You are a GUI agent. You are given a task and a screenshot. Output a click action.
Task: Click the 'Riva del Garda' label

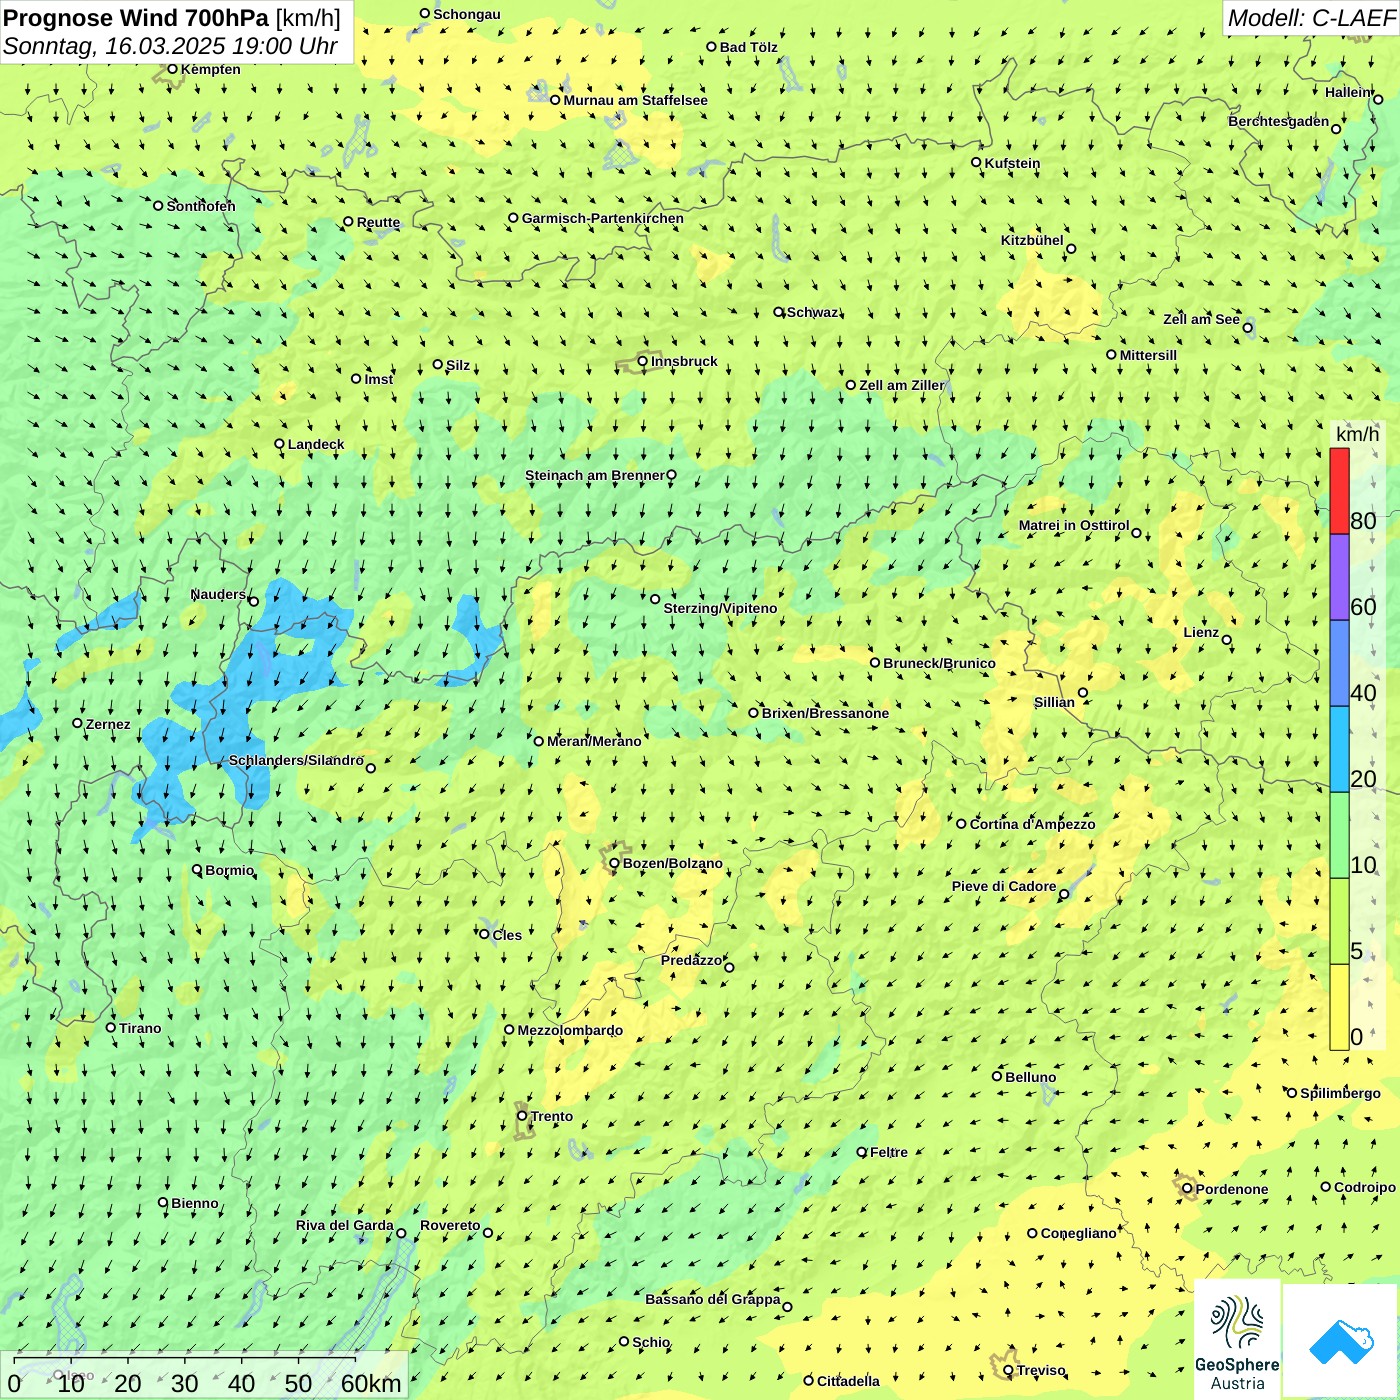point(345,1226)
